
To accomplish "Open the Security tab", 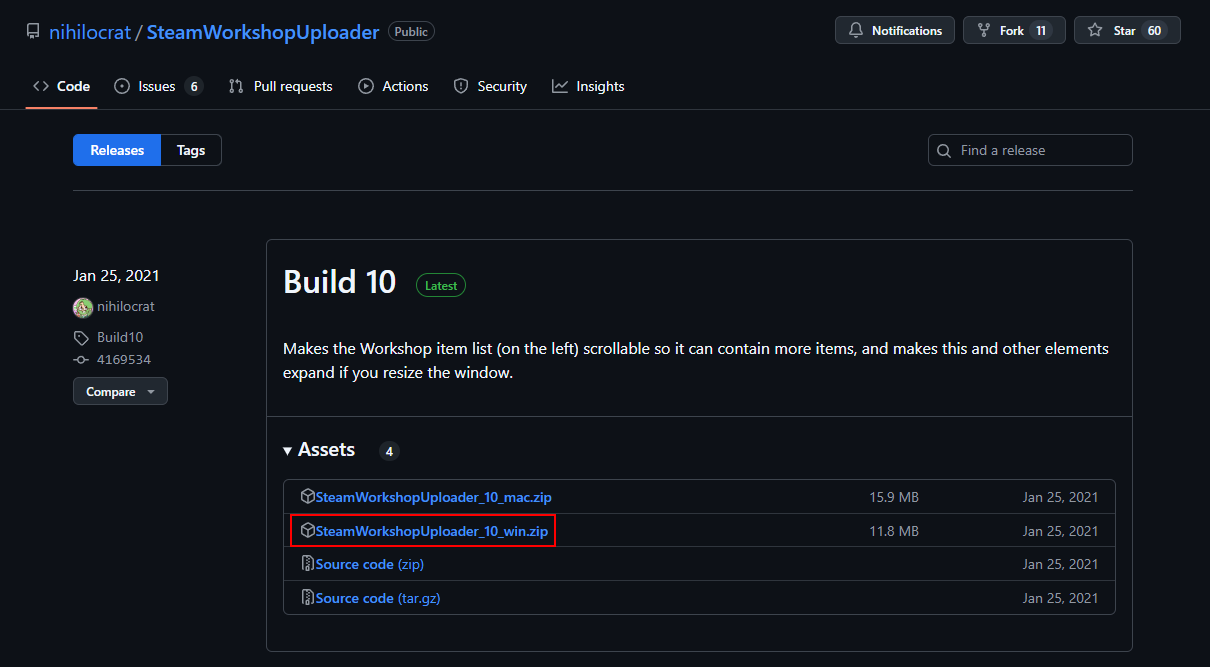I will pos(490,86).
